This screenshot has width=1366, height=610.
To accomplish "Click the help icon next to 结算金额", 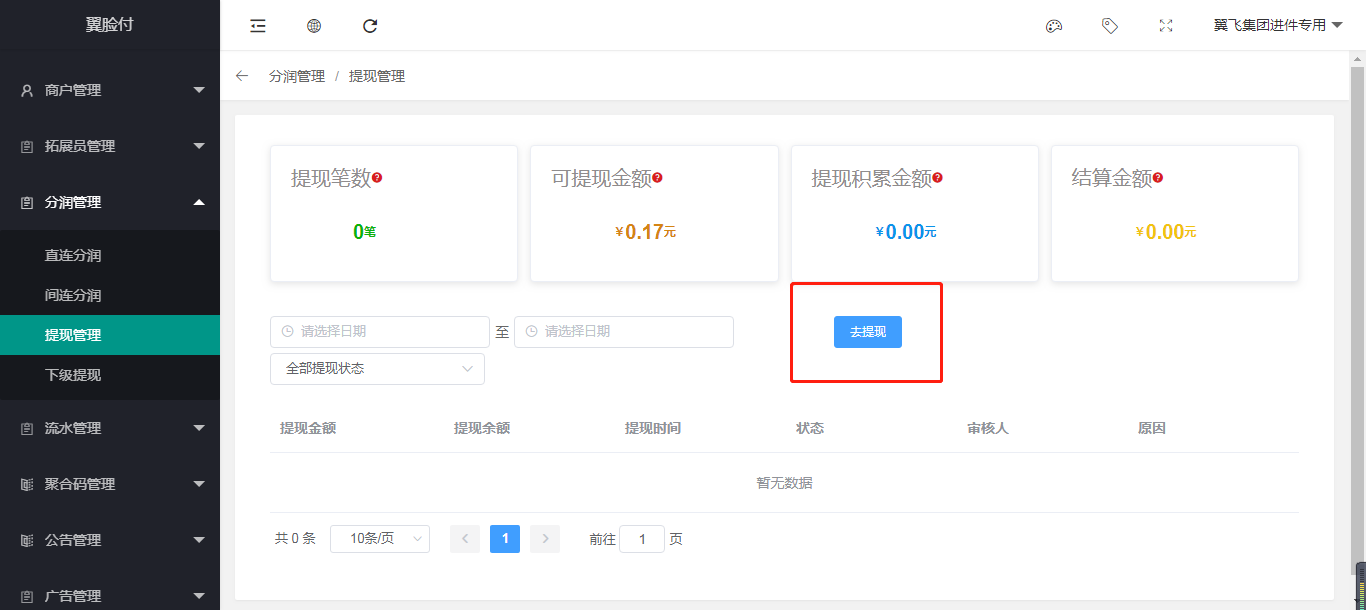I will click(1157, 178).
